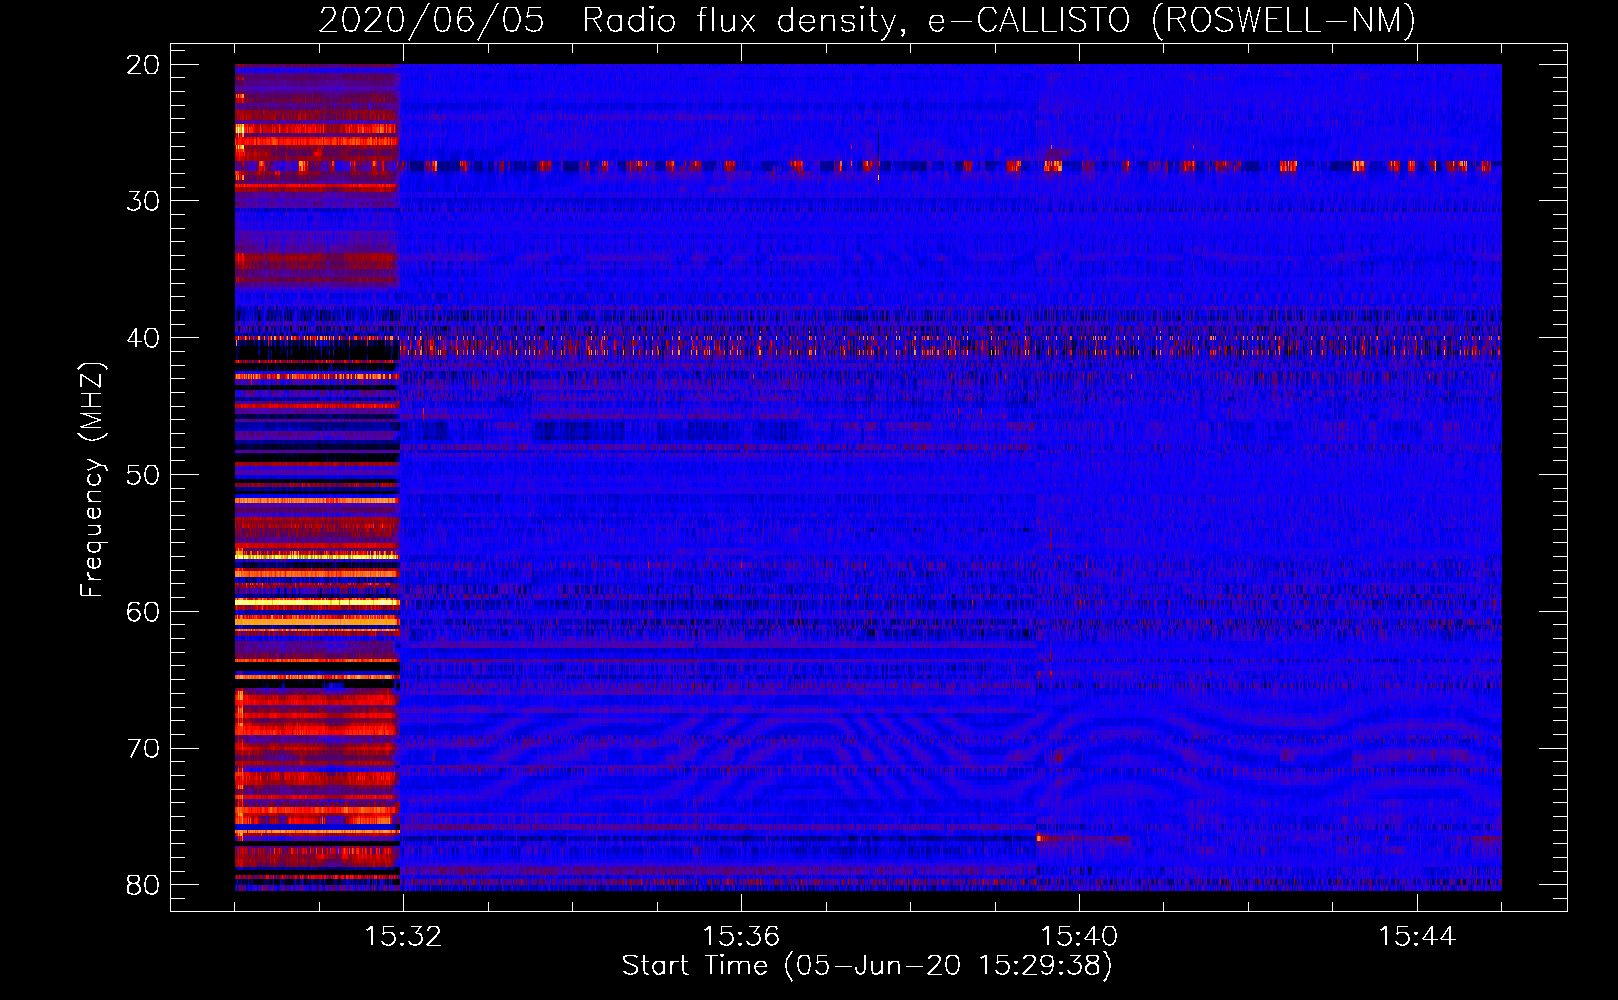Click the 15:32 time tick label

point(403,936)
